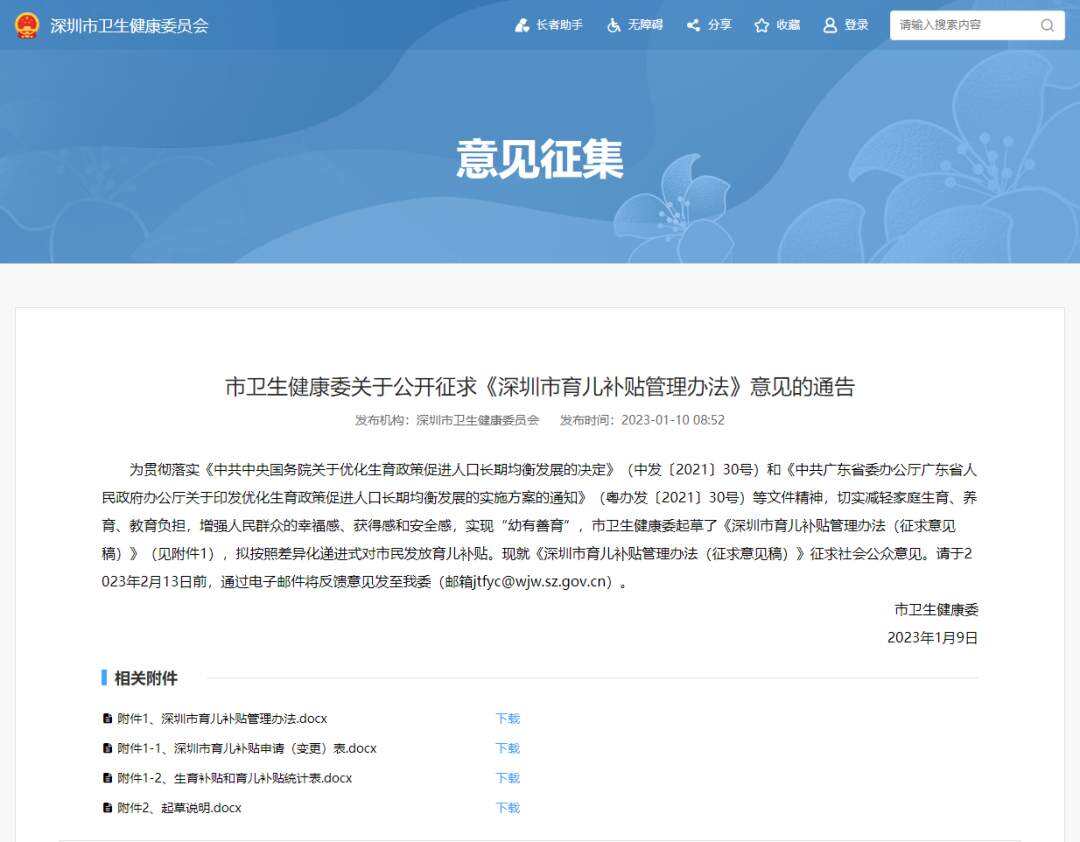The image size is (1080, 842).
Task: Click the search magnifier icon
Action: pyautogui.click(x=1047, y=25)
